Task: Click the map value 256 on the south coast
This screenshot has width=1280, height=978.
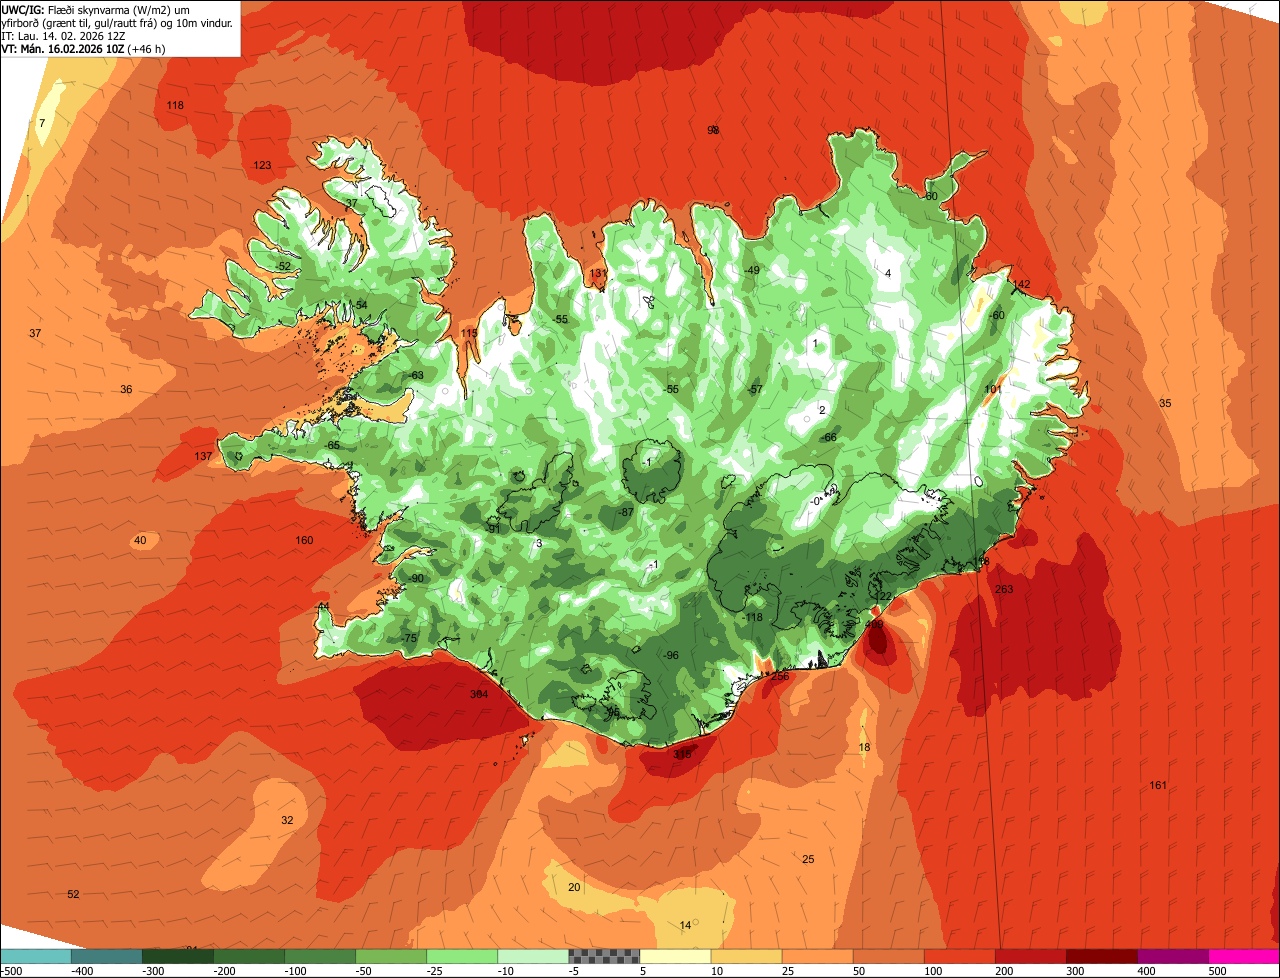Action: point(780,677)
